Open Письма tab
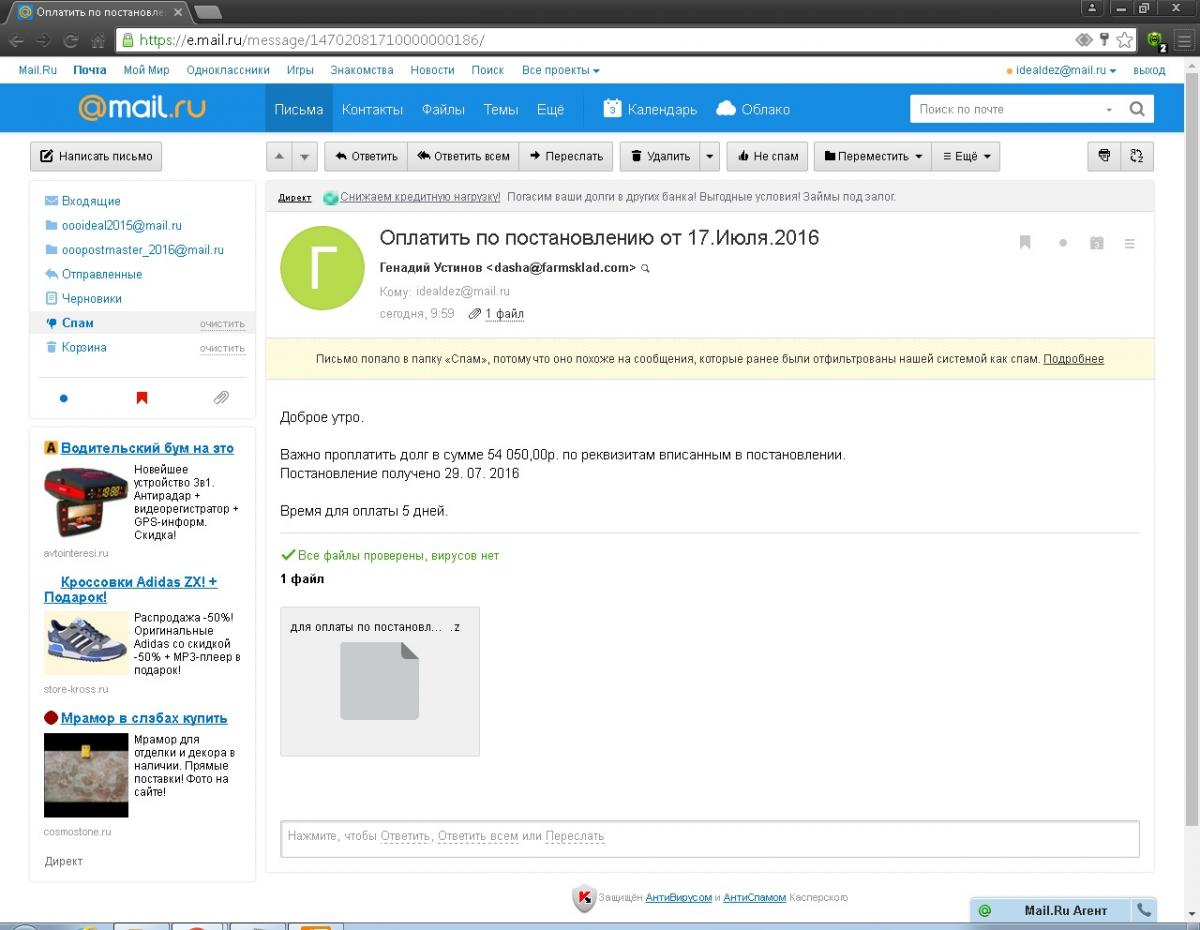The image size is (1200, 930). click(298, 109)
